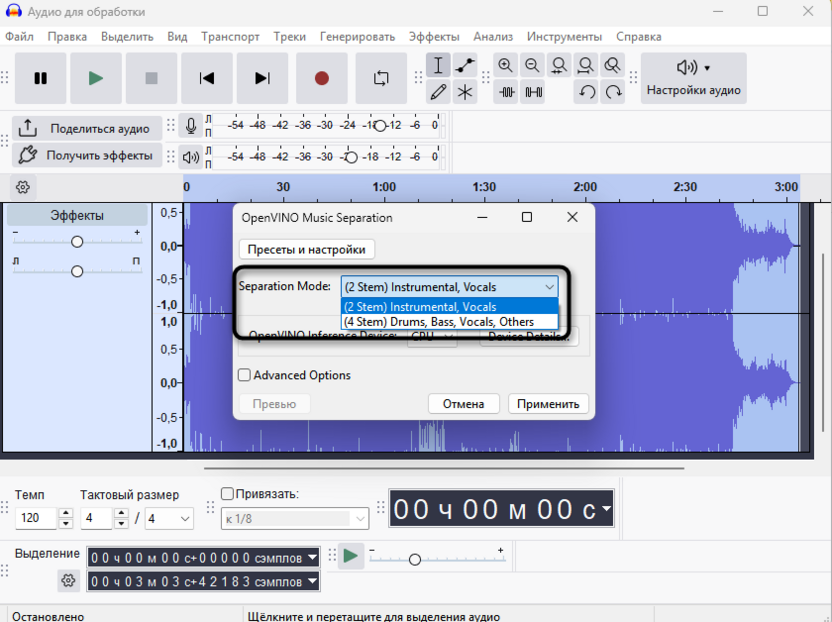Open the Эффекты menu
The height and width of the screenshot is (622, 832).
[x=434, y=37]
